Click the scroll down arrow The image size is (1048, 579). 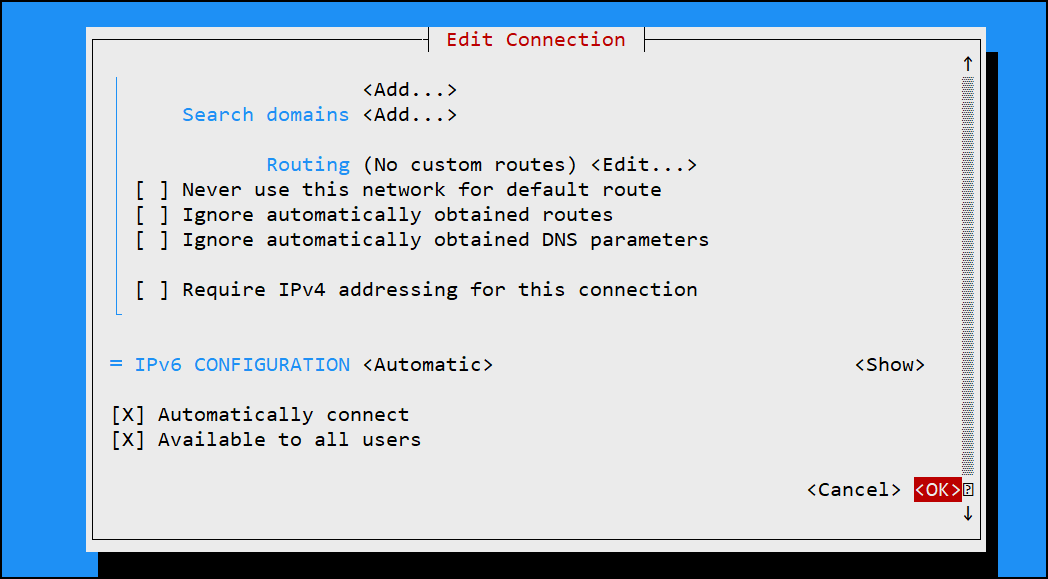pyautogui.click(x=967, y=513)
